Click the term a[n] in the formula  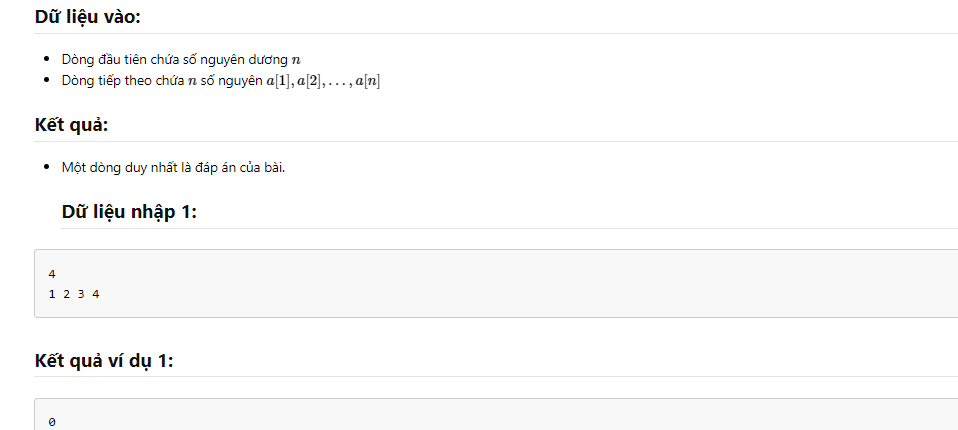pyautogui.click(x=369, y=82)
